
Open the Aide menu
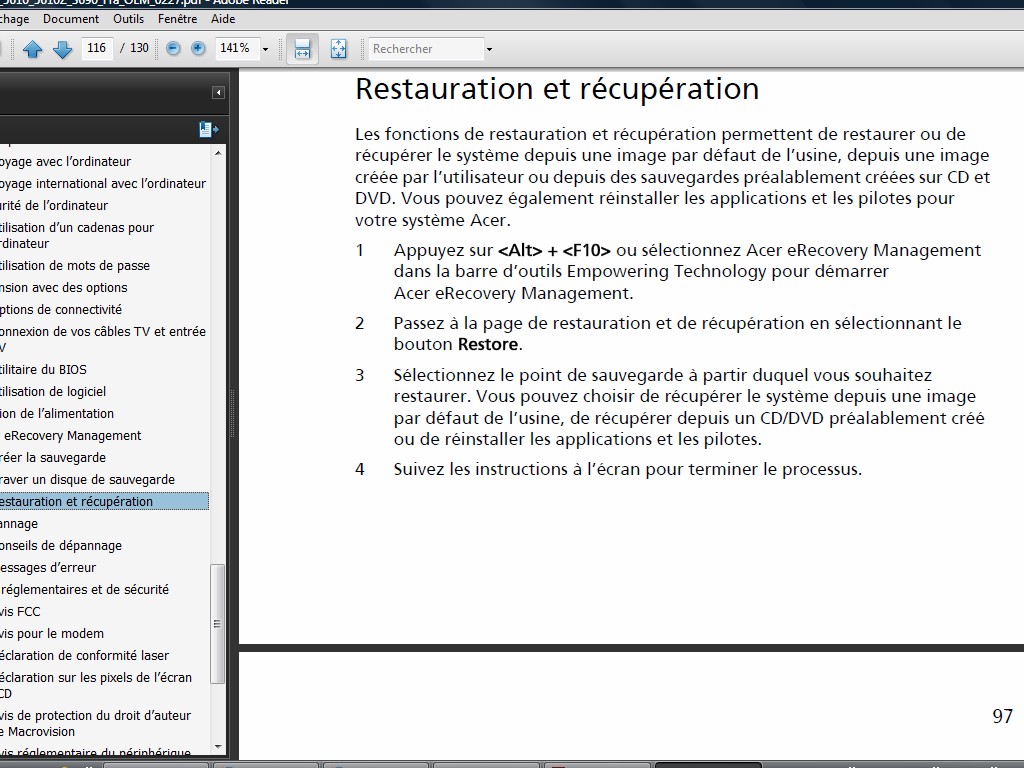click(x=223, y=19)
